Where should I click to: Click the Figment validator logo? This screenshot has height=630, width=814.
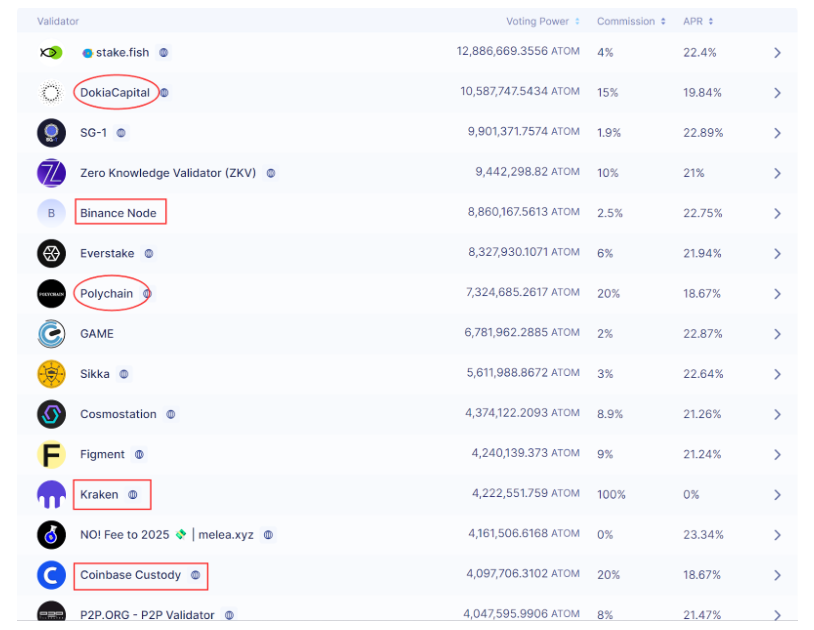(51, 455)
